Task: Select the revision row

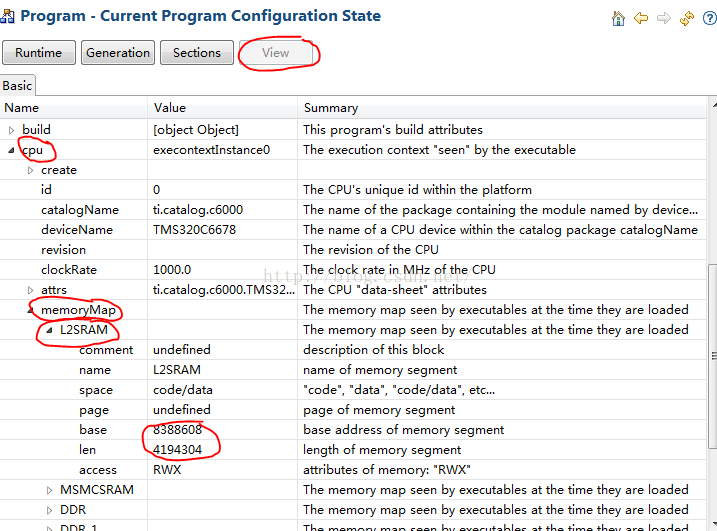Action: (x=353, y=250)
